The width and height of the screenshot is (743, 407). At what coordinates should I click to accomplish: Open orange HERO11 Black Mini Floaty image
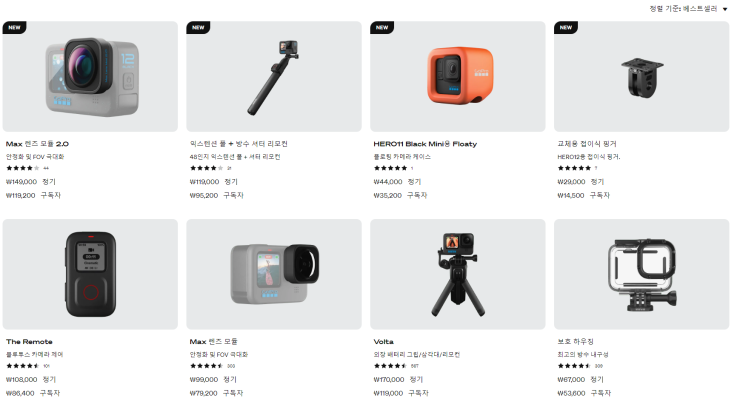click(458, 76)
